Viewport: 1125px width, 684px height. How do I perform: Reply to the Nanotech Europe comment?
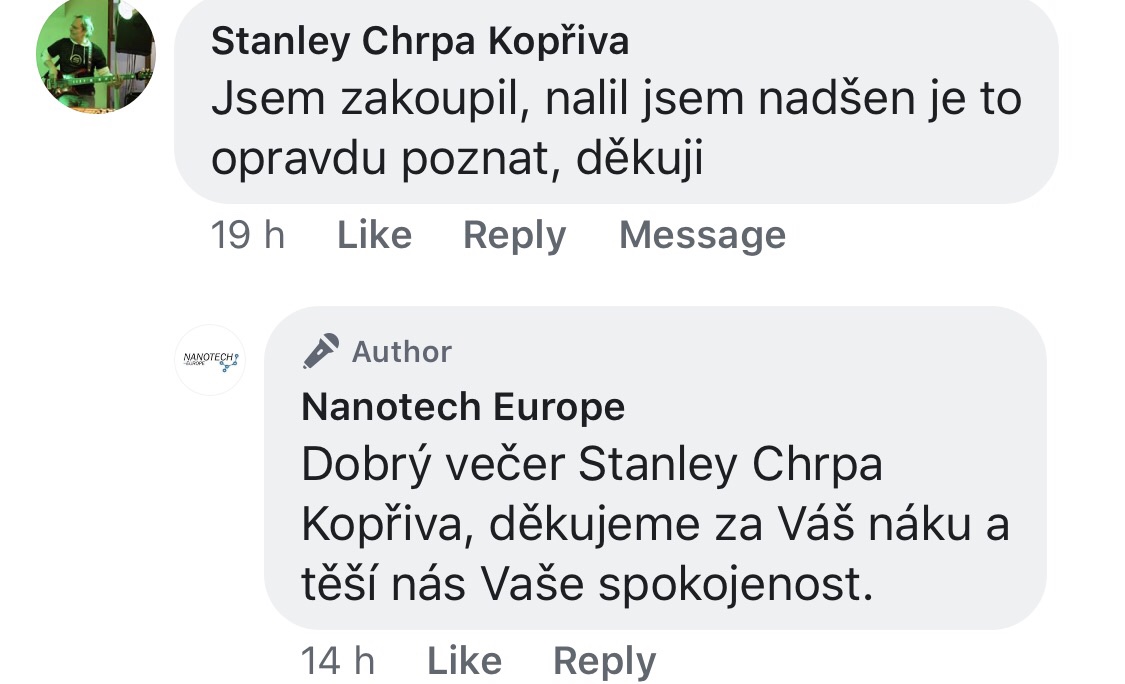coord(604,661)
